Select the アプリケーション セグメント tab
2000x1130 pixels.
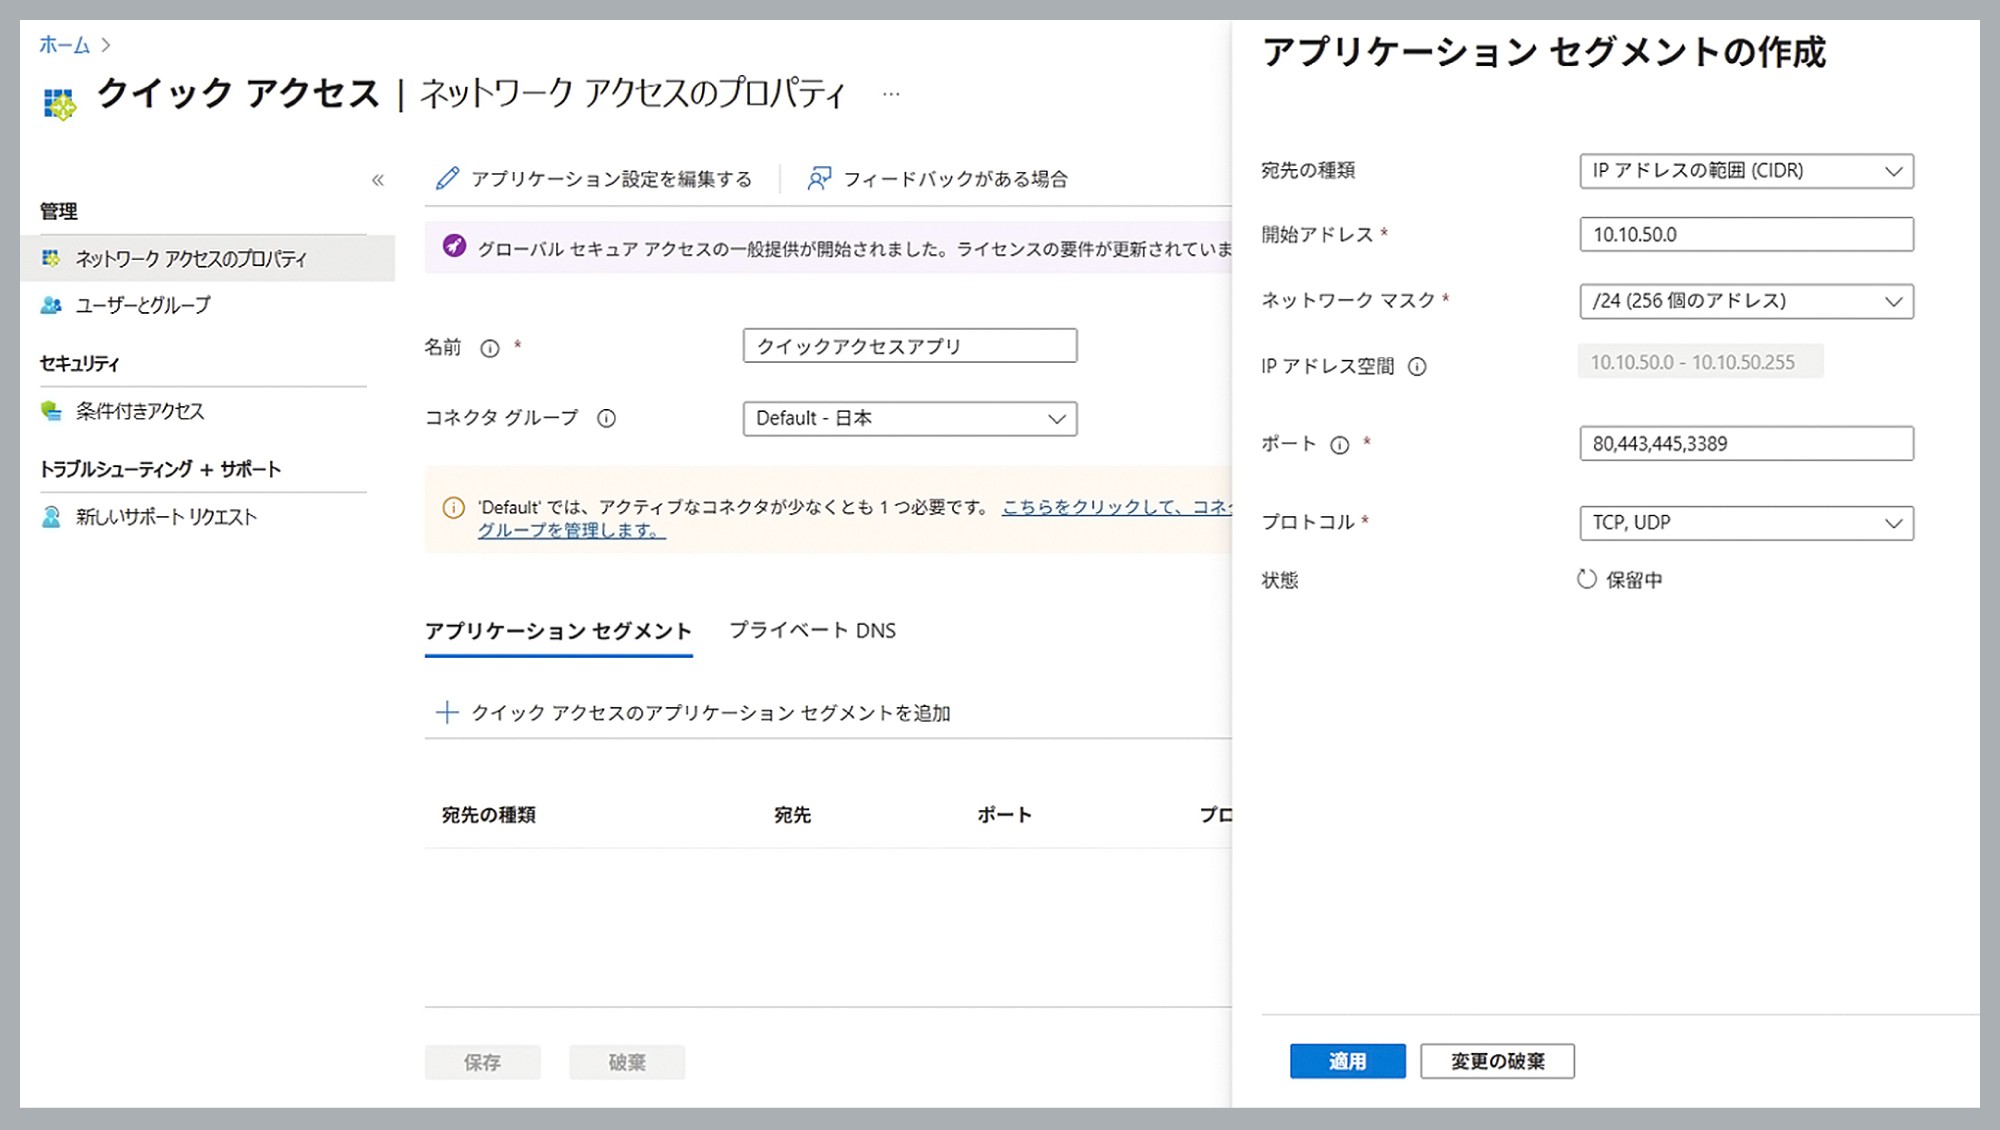click(557, 631)
